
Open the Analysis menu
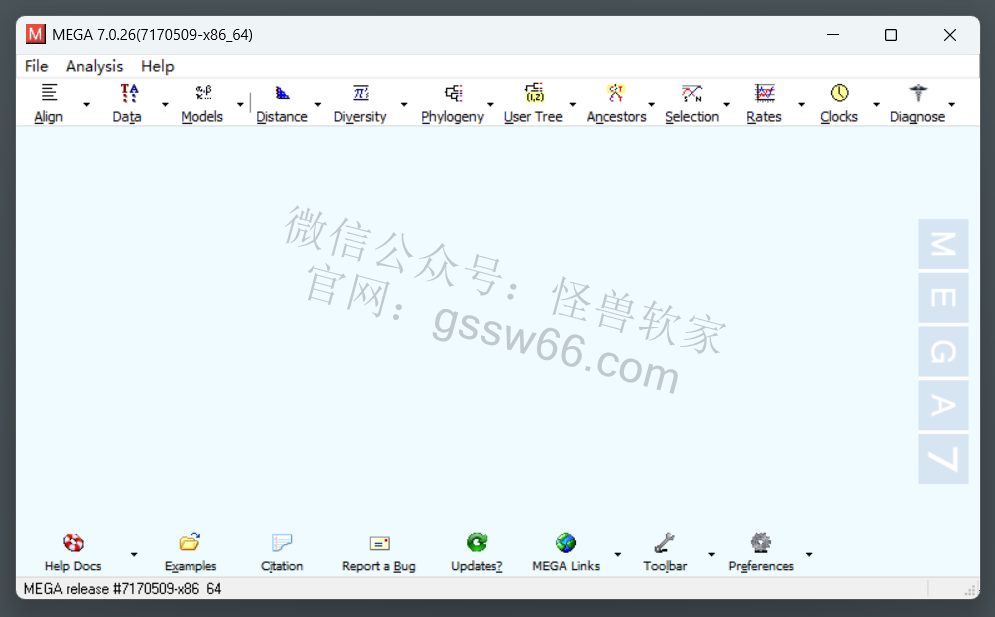[x=95, y=66]
